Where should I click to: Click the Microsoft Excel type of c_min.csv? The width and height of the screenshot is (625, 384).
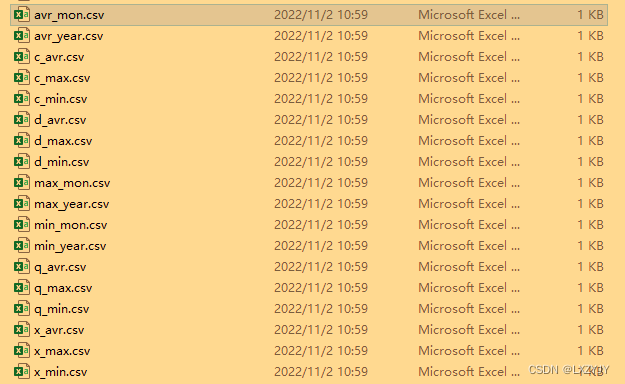469,99
